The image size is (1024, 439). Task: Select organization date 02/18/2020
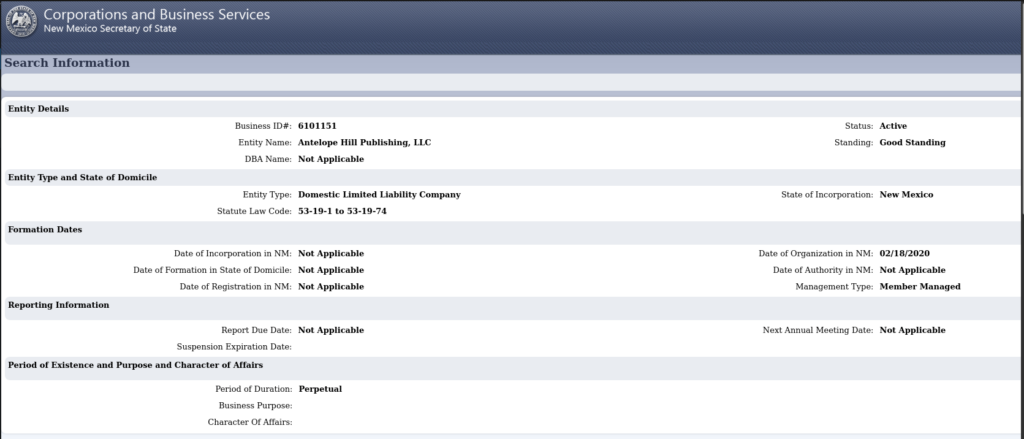(x=904, y=253)
